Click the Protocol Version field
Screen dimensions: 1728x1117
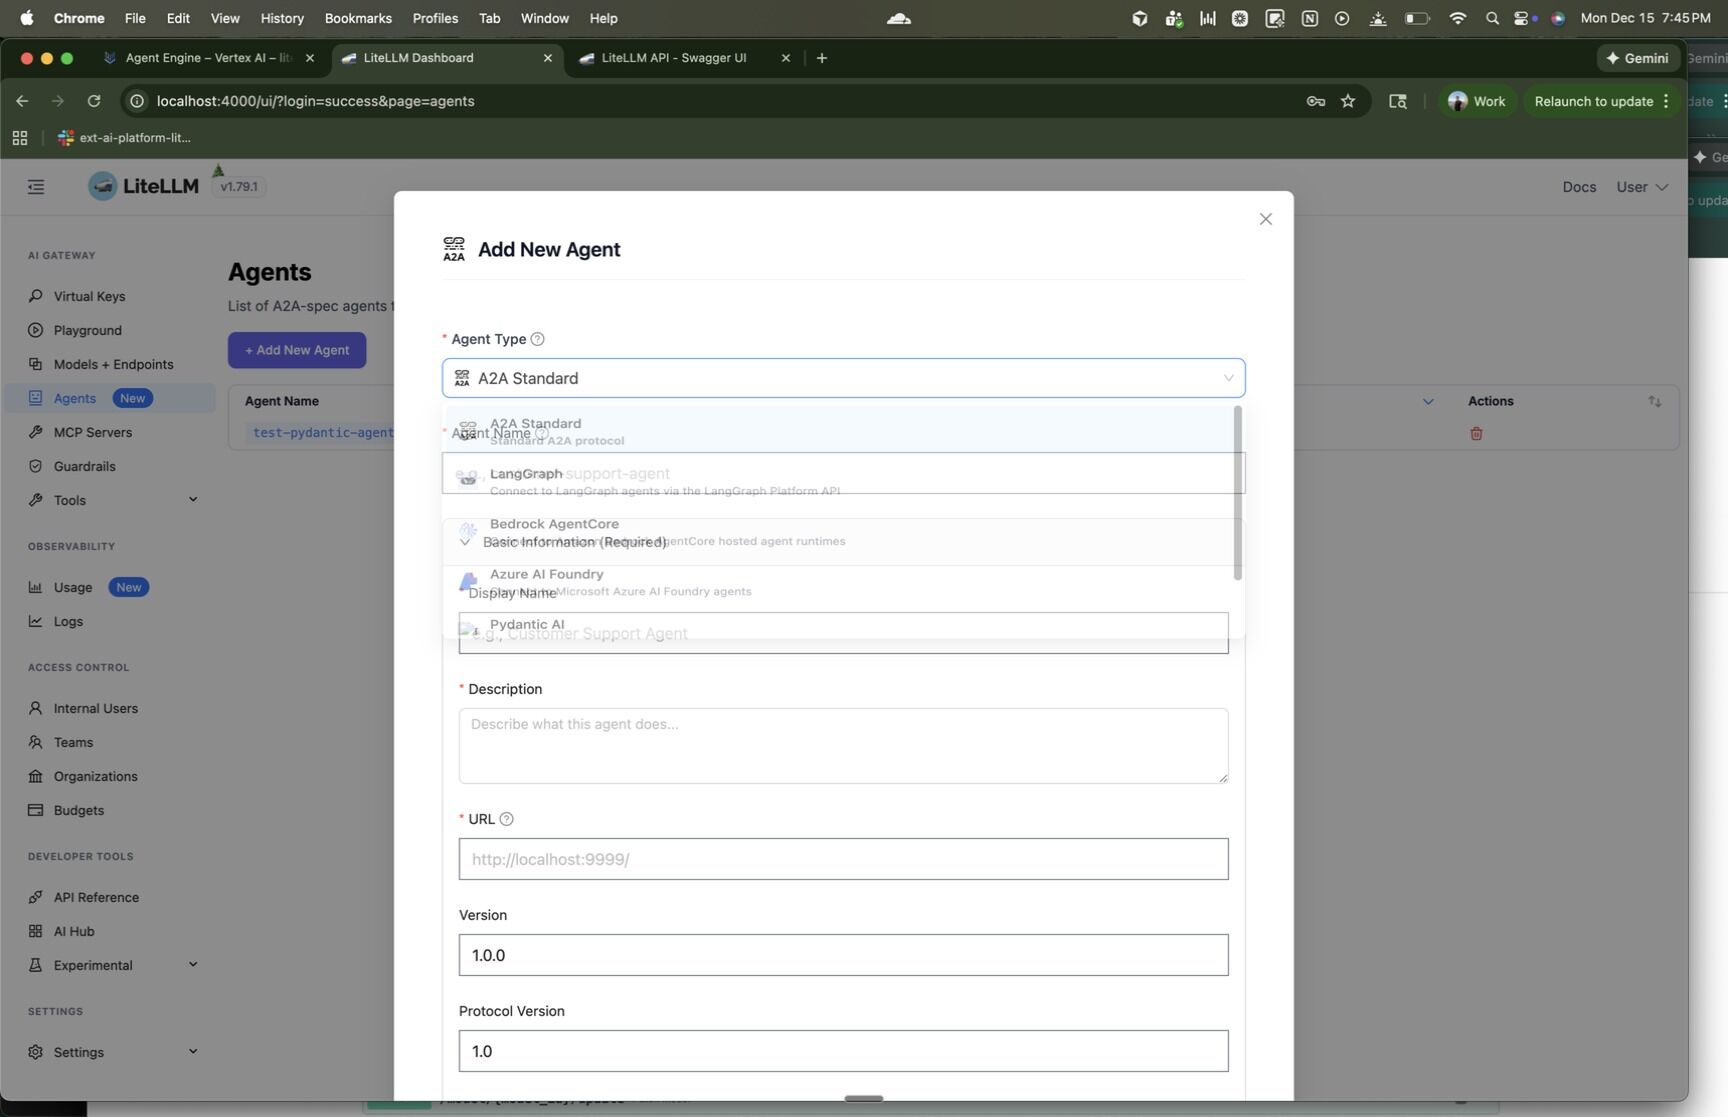point(844,1051)
